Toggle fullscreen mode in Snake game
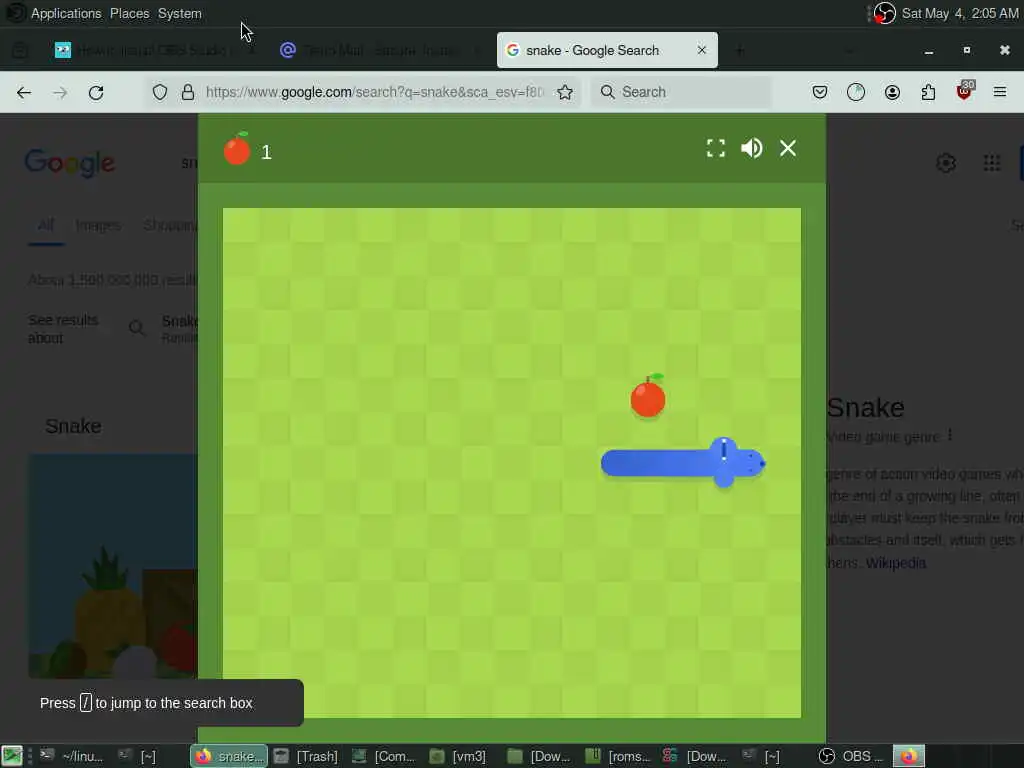The height and width of the screenshot is (768, 1024). pos(716,148)
